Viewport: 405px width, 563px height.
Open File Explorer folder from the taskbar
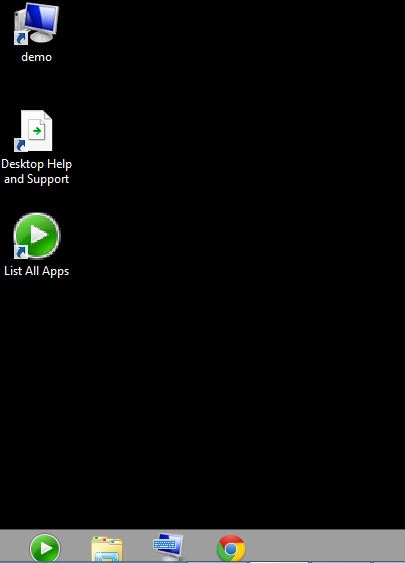point(107,549)
